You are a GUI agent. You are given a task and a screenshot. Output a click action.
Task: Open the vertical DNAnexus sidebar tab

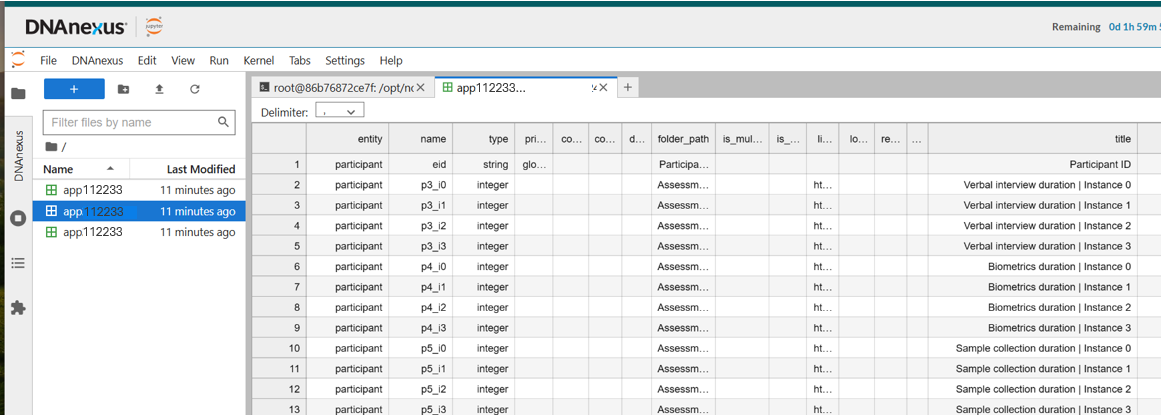click(18, 155)
